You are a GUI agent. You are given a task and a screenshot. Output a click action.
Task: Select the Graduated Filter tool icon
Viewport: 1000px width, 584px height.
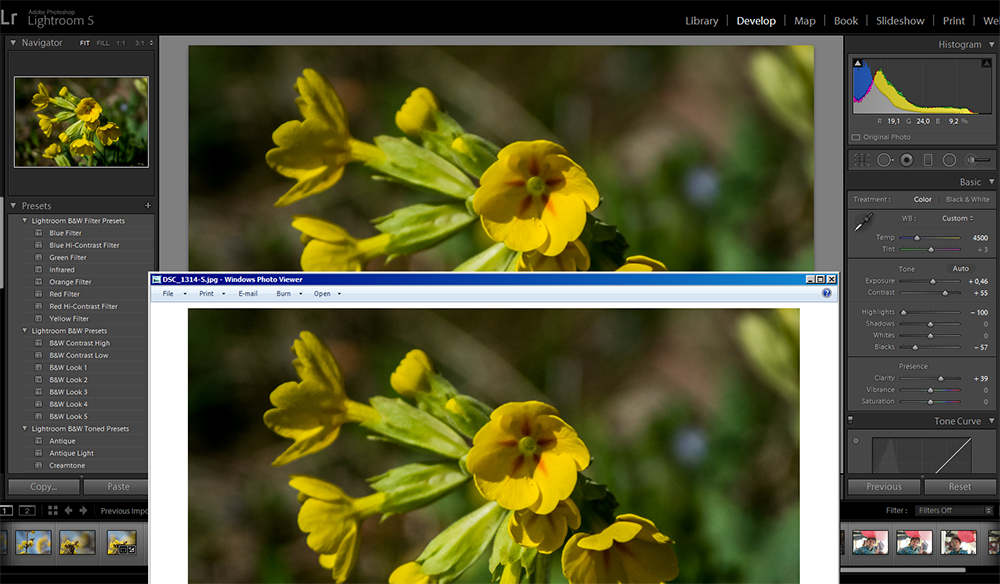coord(928,160)
